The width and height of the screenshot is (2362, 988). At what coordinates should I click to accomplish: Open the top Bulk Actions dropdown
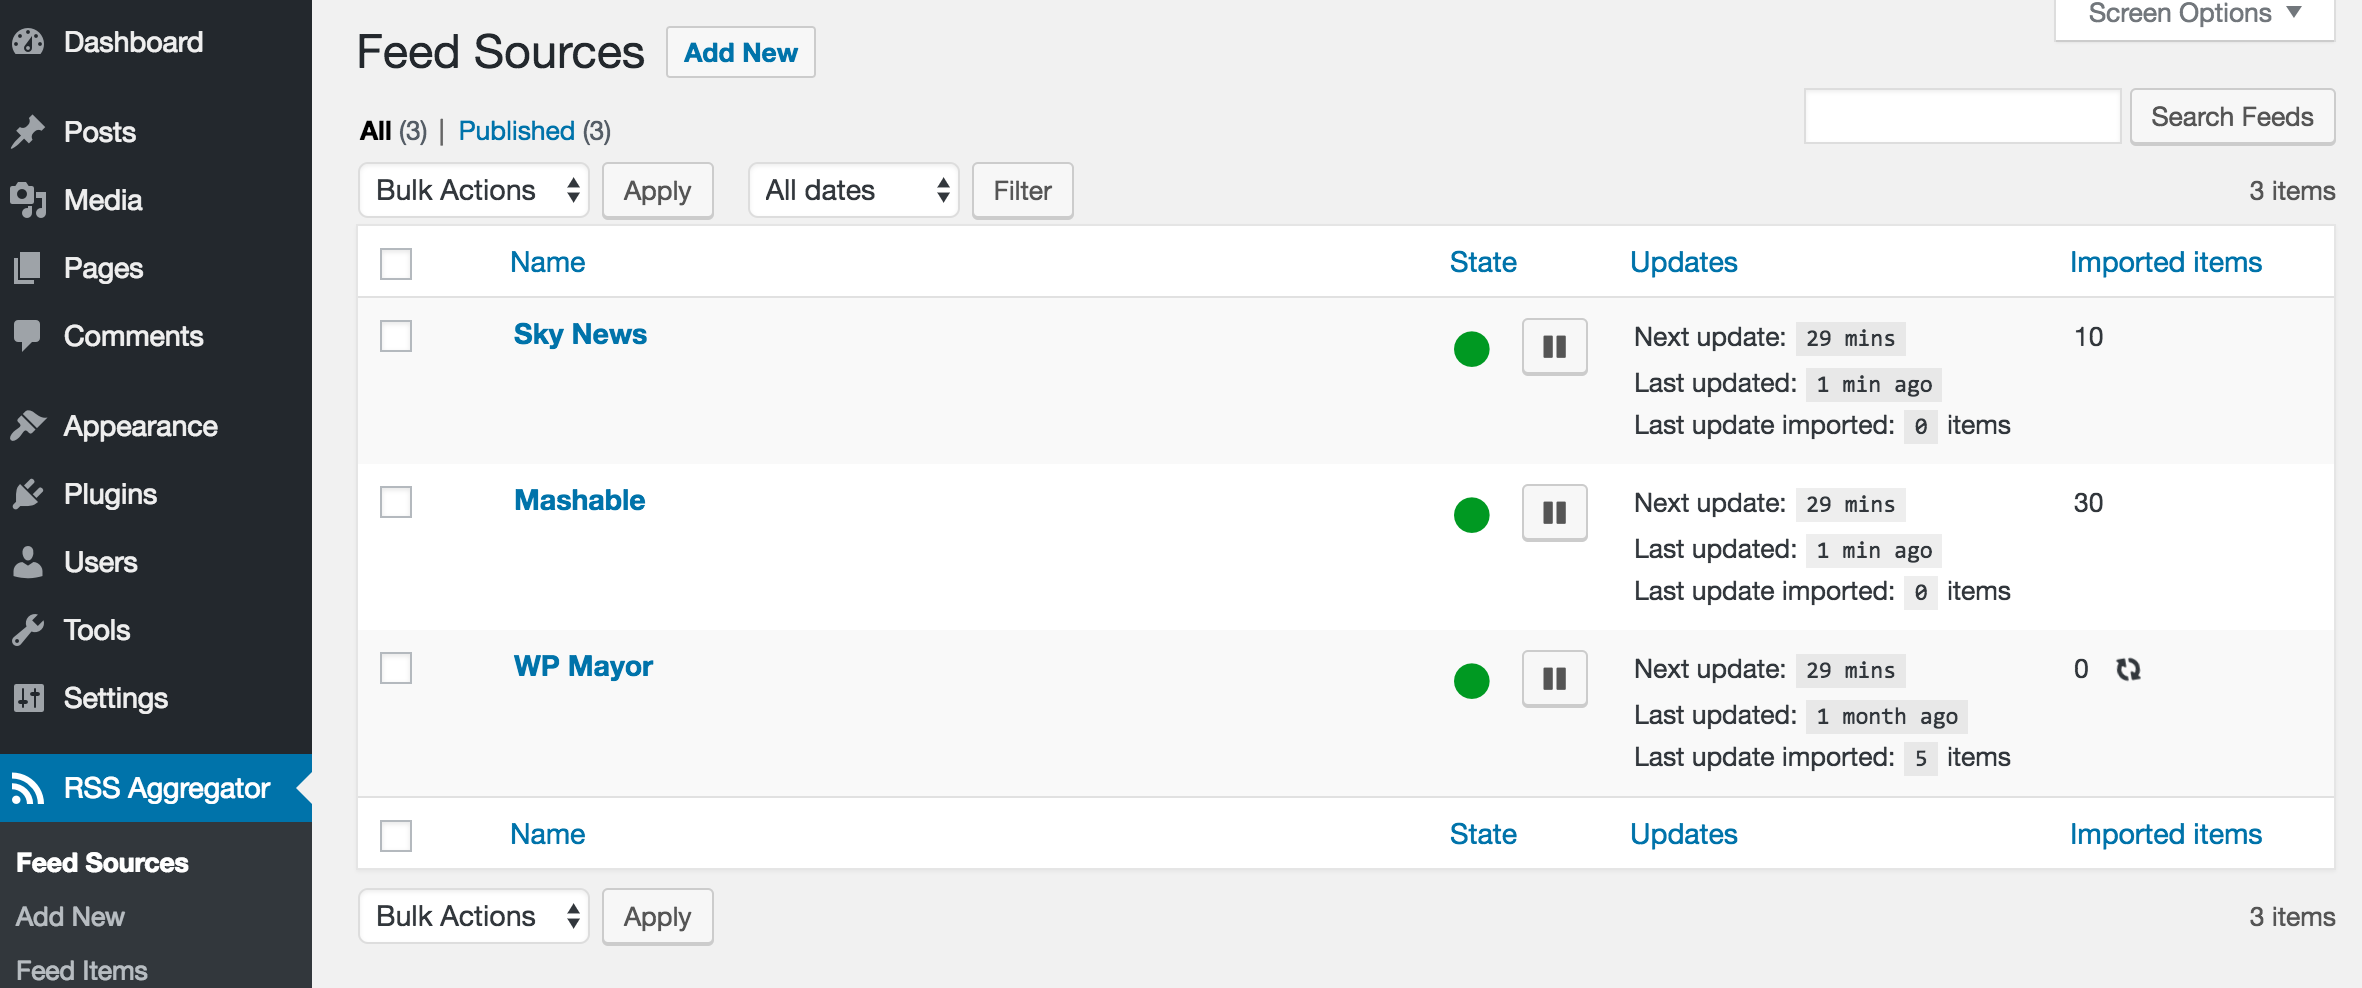tap(474, 190)
